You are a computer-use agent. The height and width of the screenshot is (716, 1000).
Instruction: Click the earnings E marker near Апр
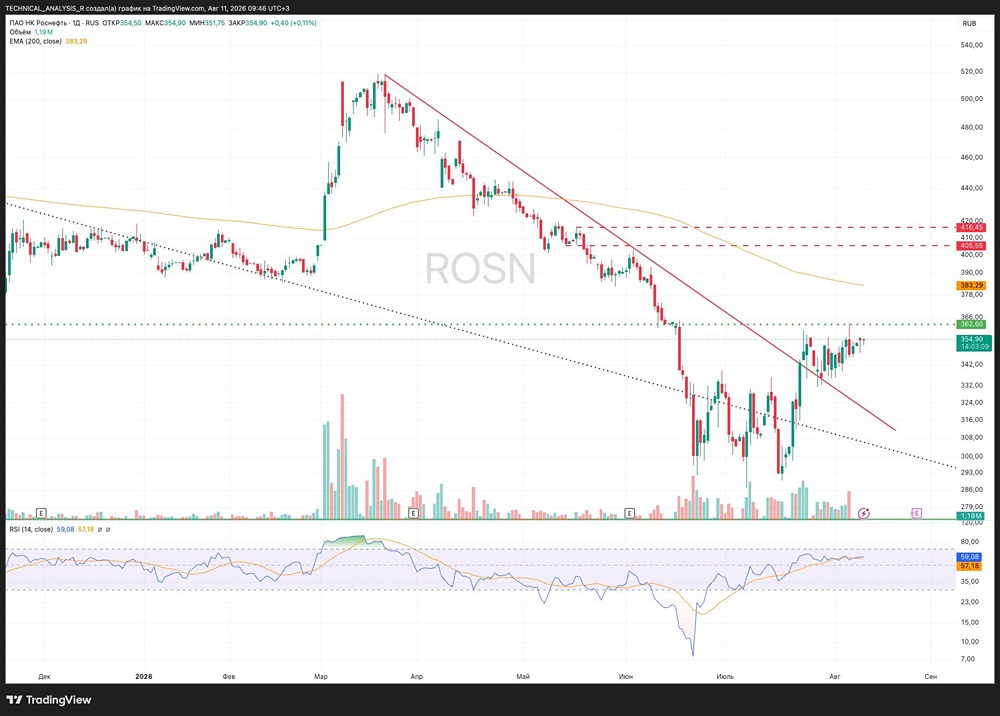(413, 513)
